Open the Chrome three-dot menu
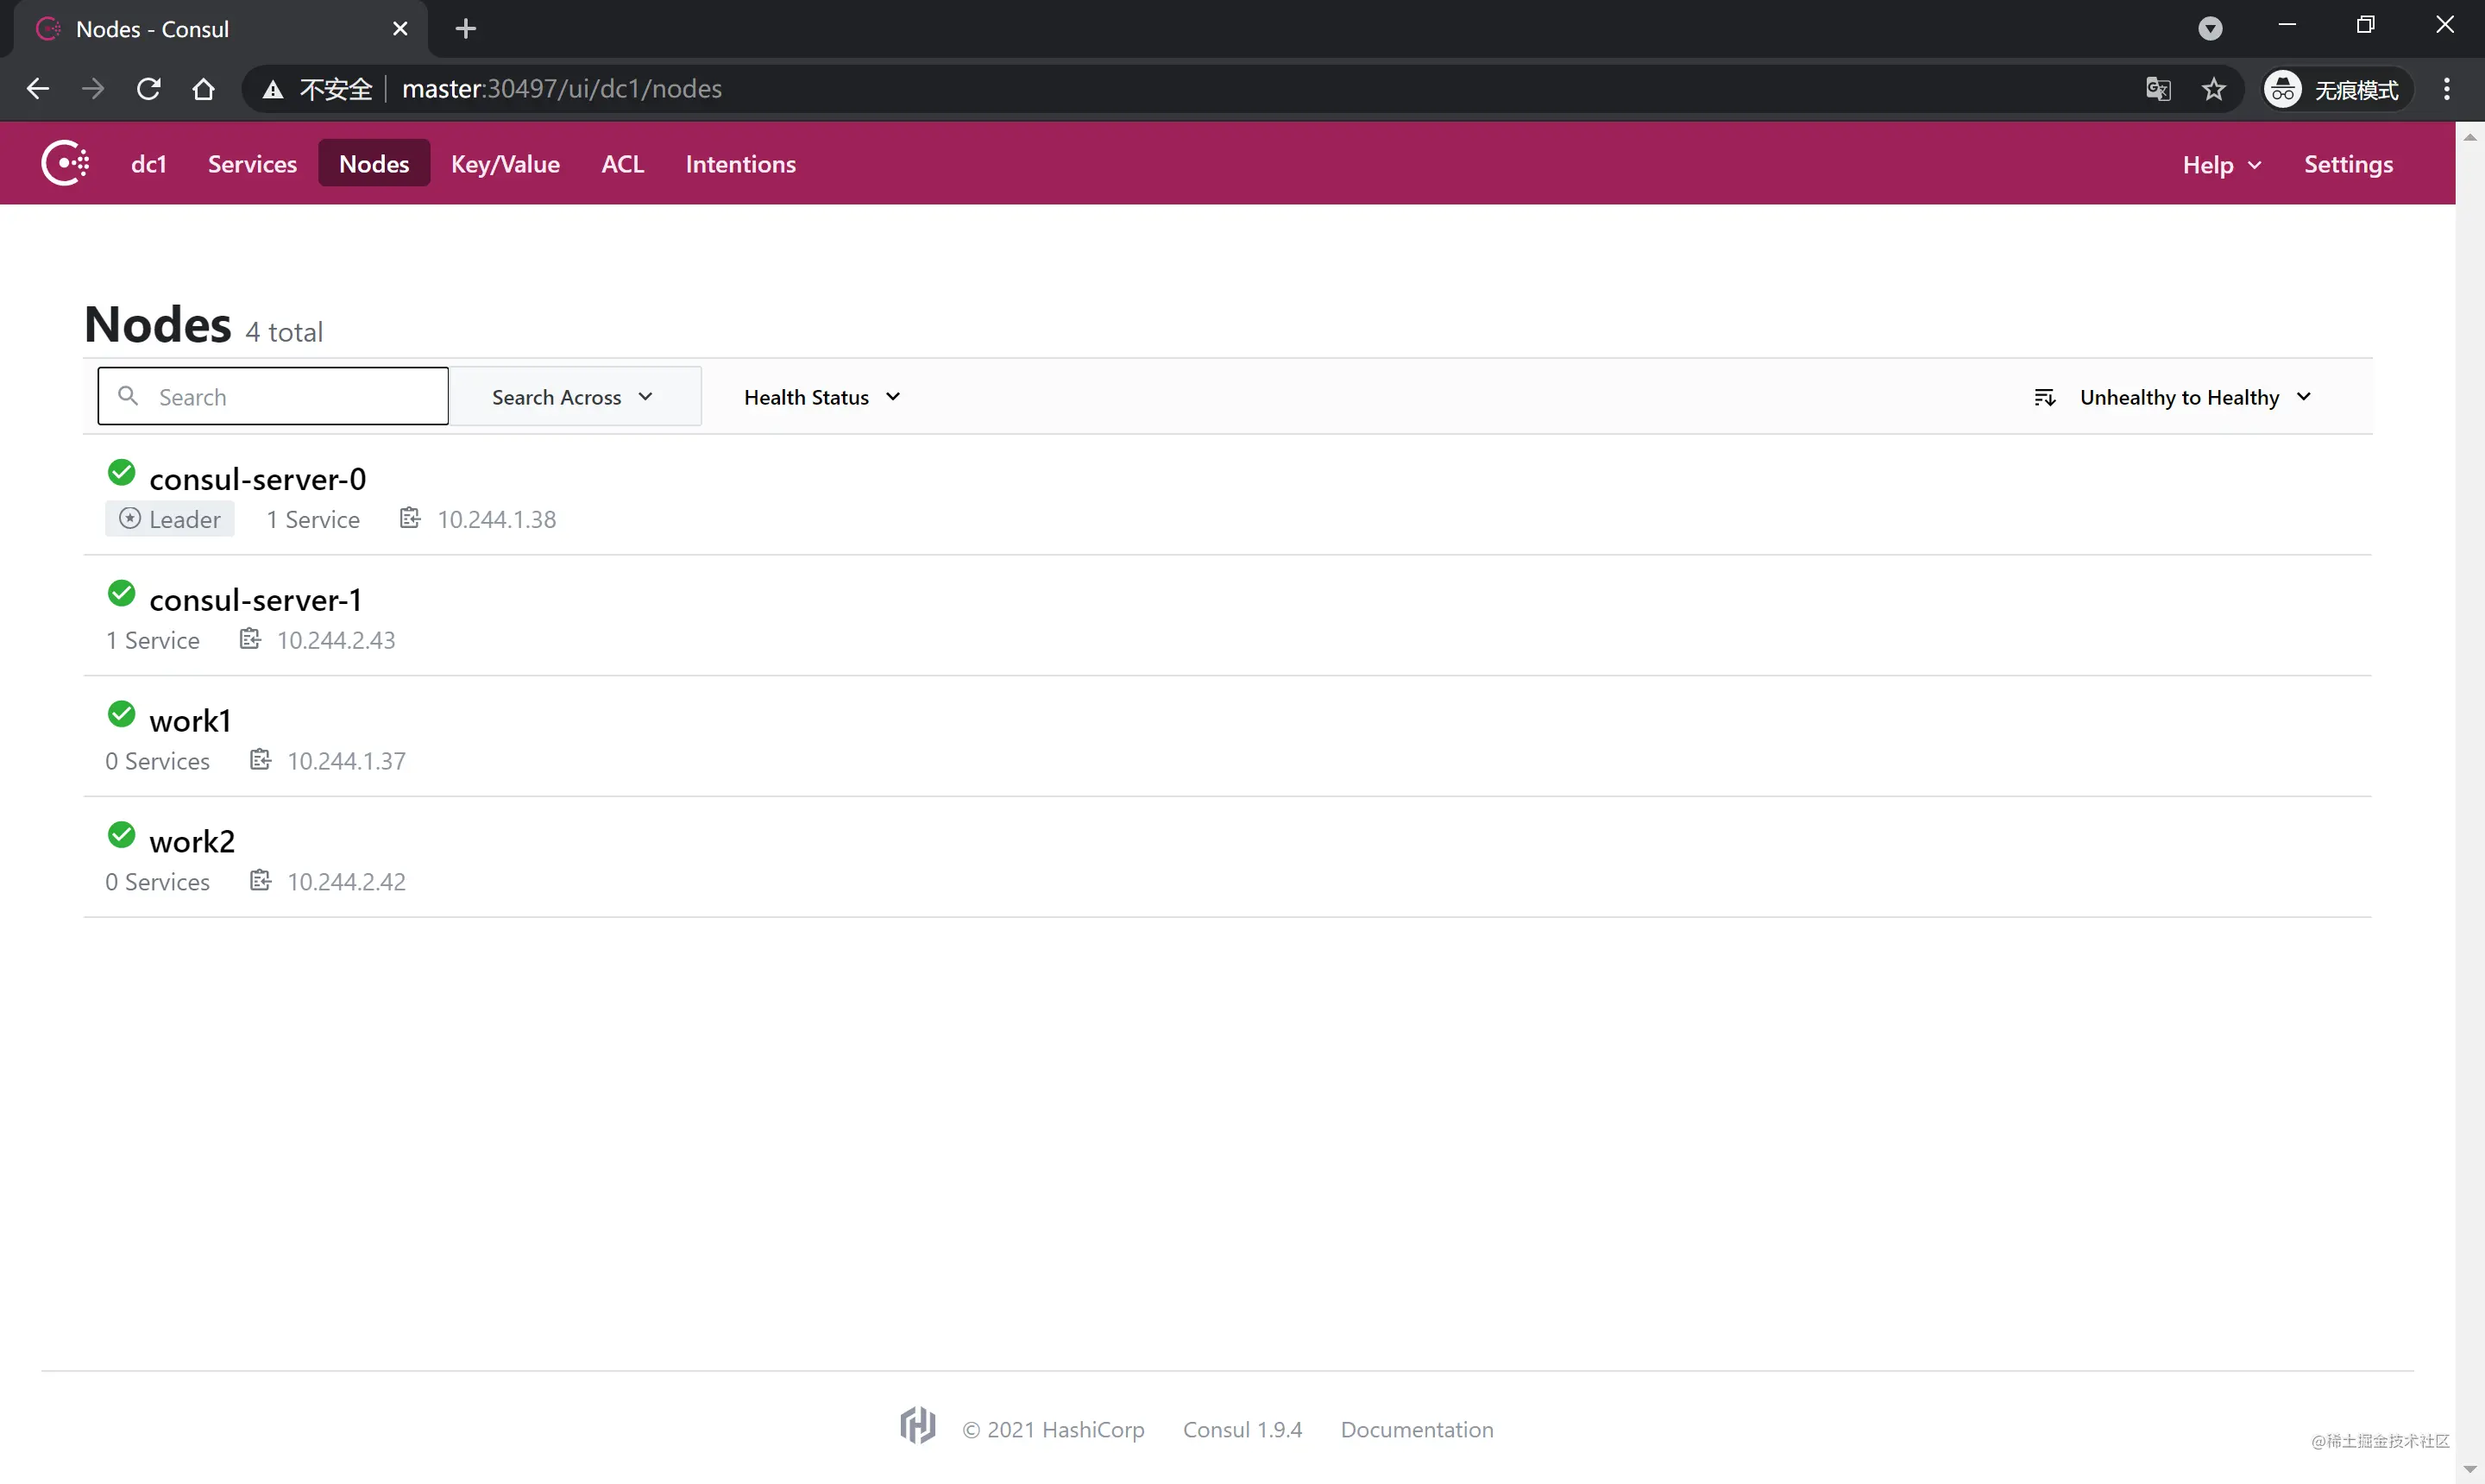The height and width of the screenshot is (1484, 2485). 2447,89
